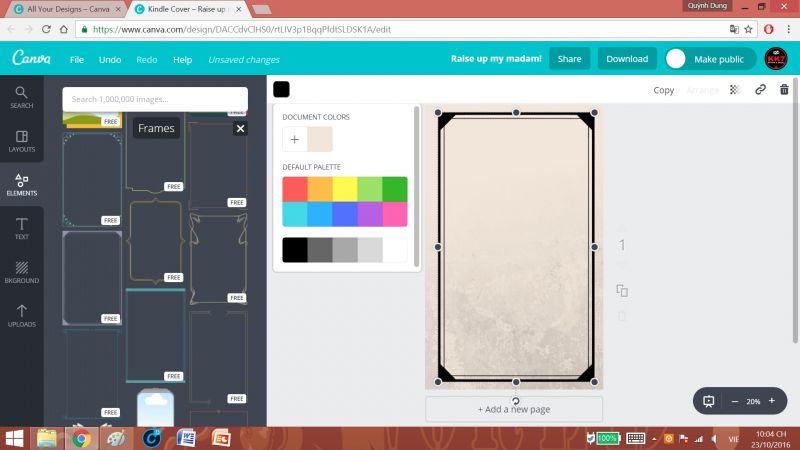Click the image search input field

pos(154,99)
